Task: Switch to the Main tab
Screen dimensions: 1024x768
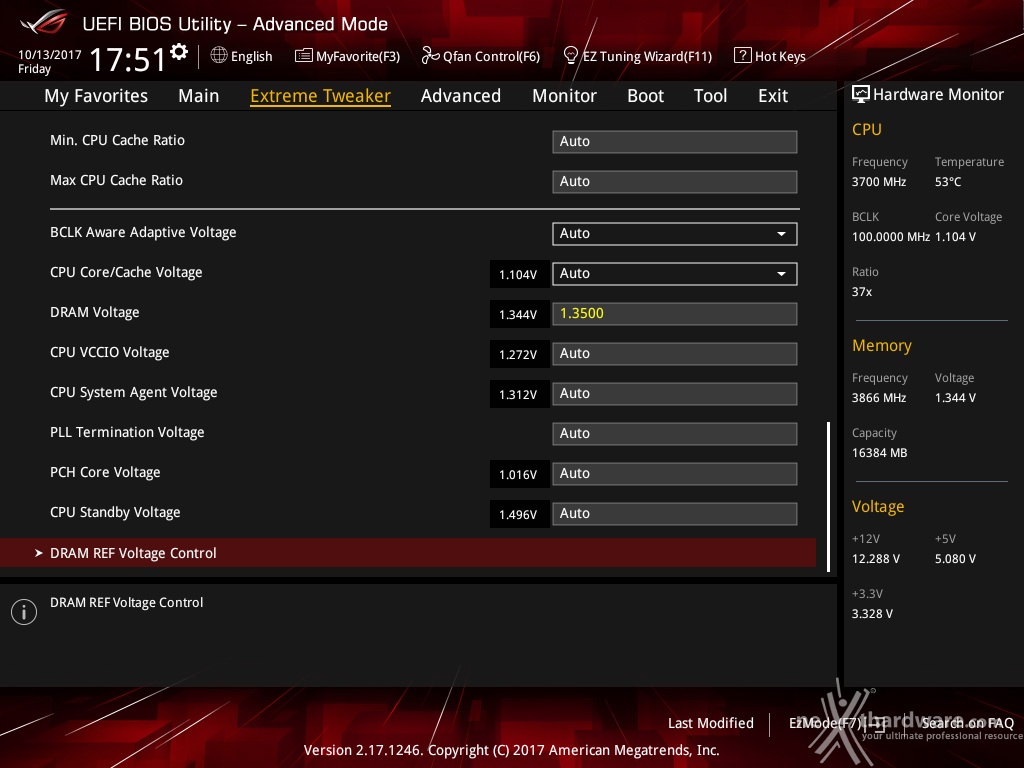Action: click(x=199, y=96)
